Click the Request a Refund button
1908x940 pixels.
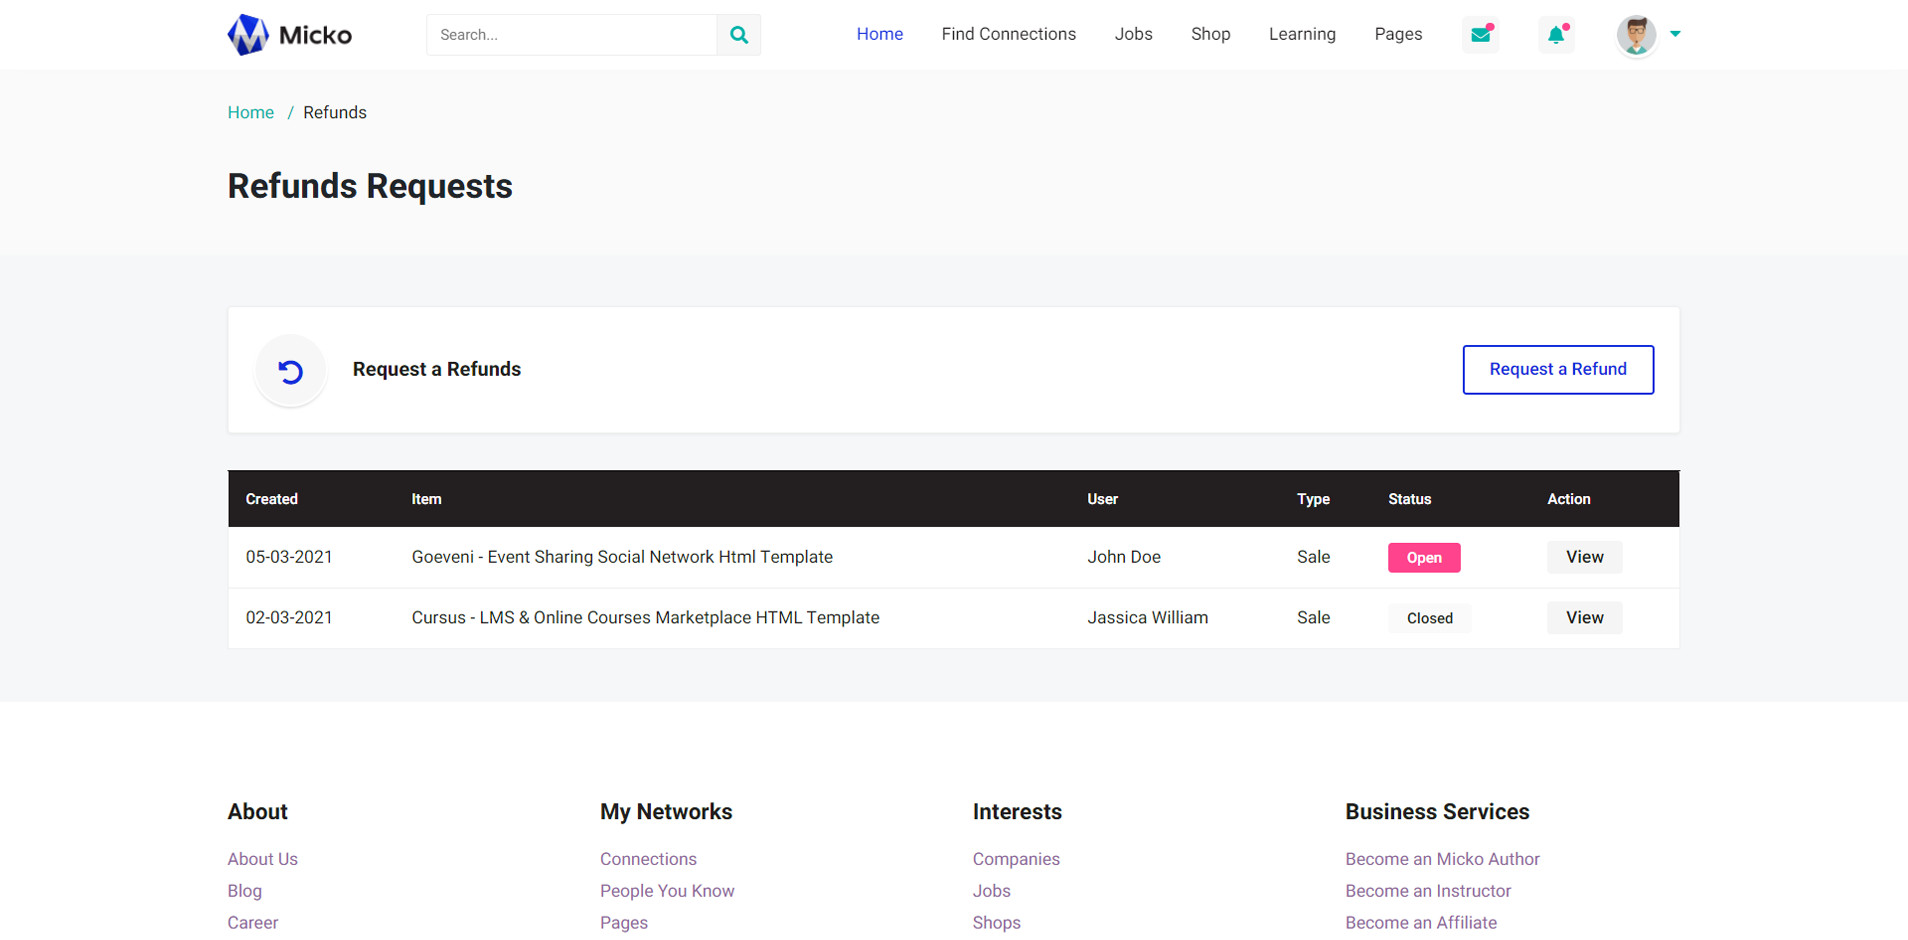(1557, 369)
